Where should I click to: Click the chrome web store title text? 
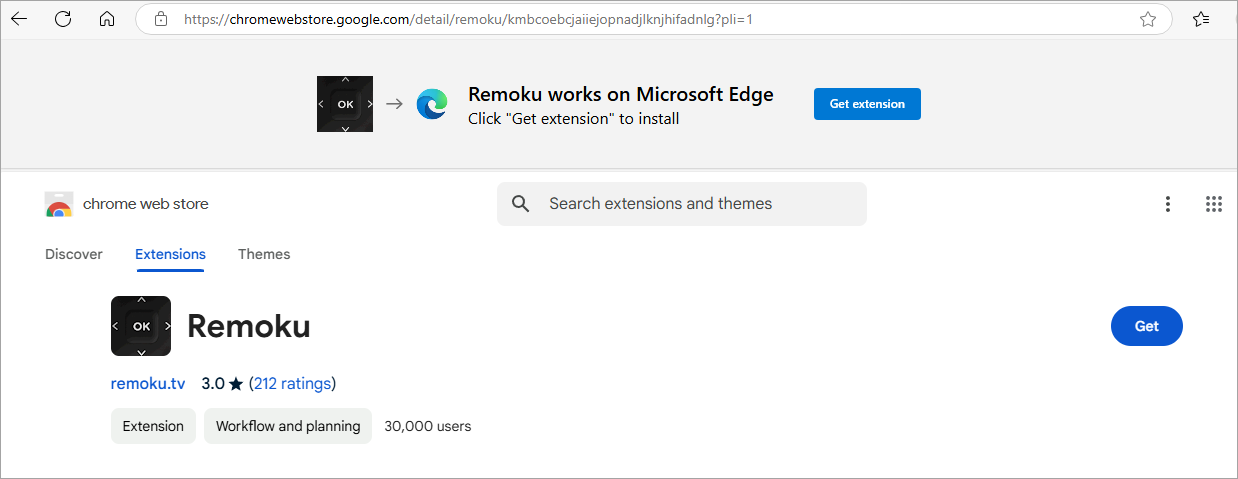(x=146, y=204)
